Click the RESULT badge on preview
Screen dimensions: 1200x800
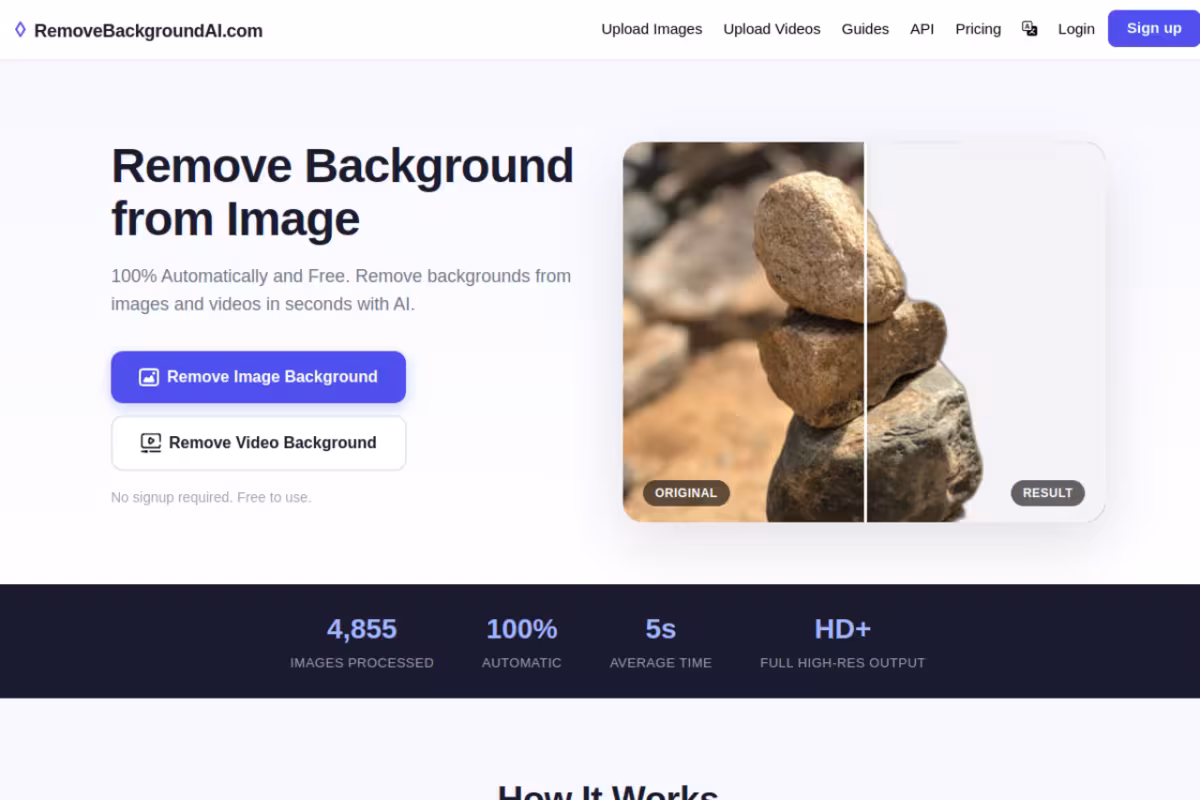tap(1047, 493)
